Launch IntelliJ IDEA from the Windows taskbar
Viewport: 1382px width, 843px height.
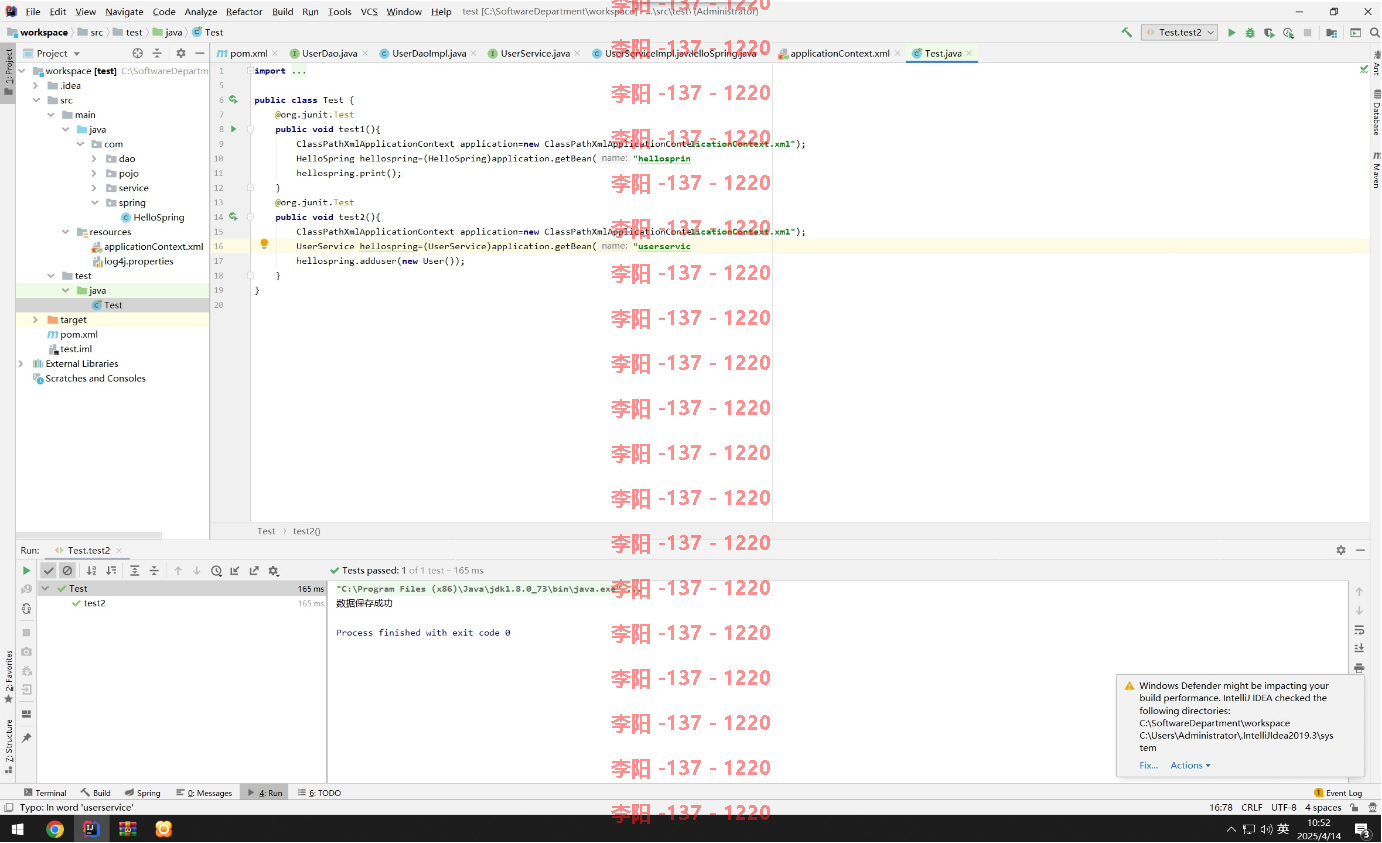coord(91,829)
